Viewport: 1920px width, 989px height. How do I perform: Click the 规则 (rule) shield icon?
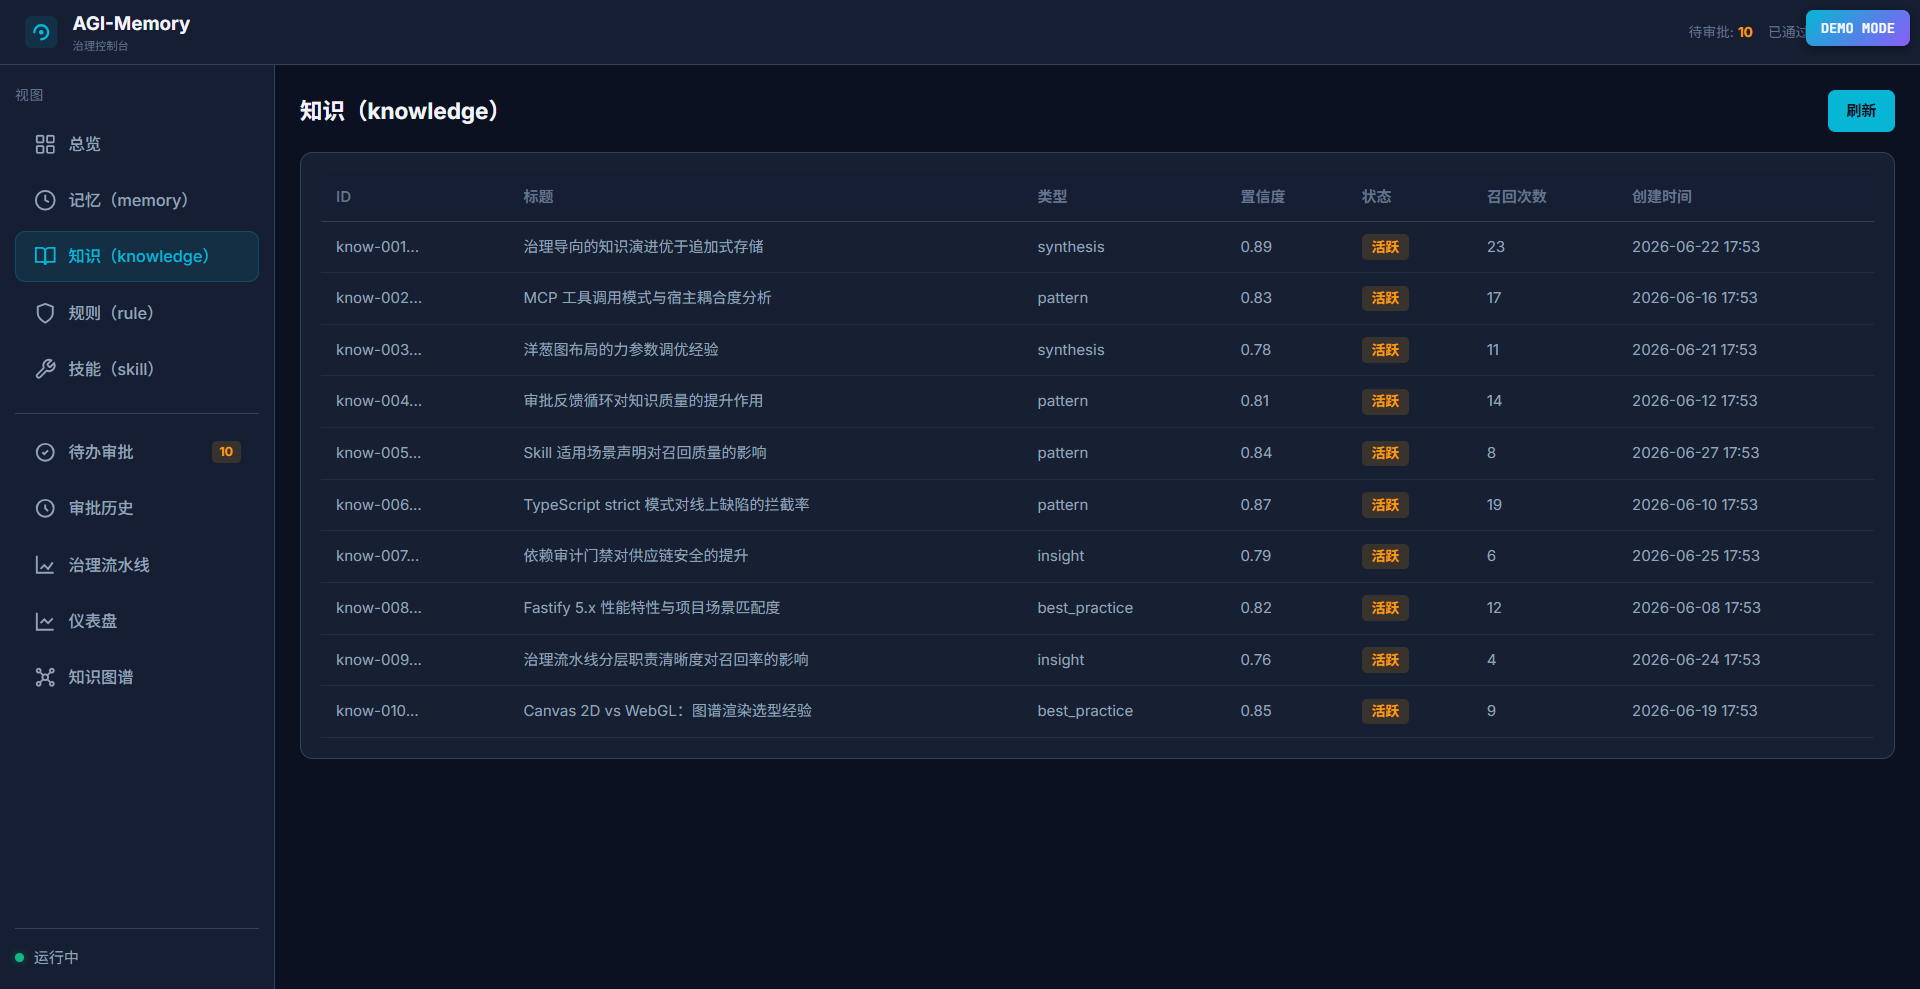coord(45,313)
